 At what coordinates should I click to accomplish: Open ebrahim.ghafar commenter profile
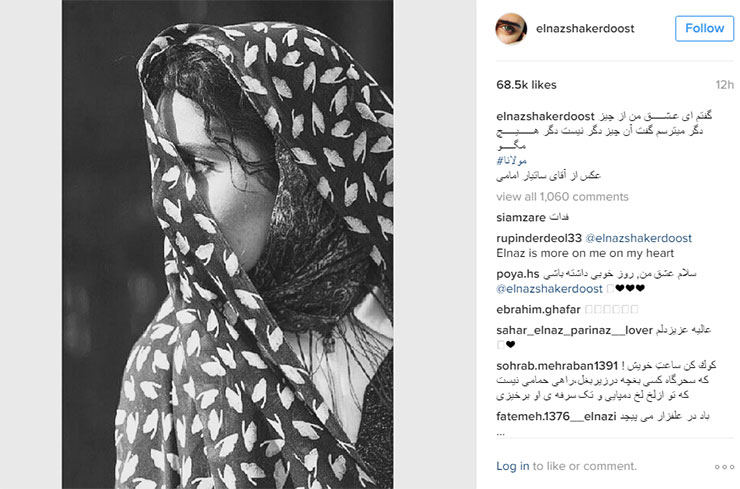[538, 310]
